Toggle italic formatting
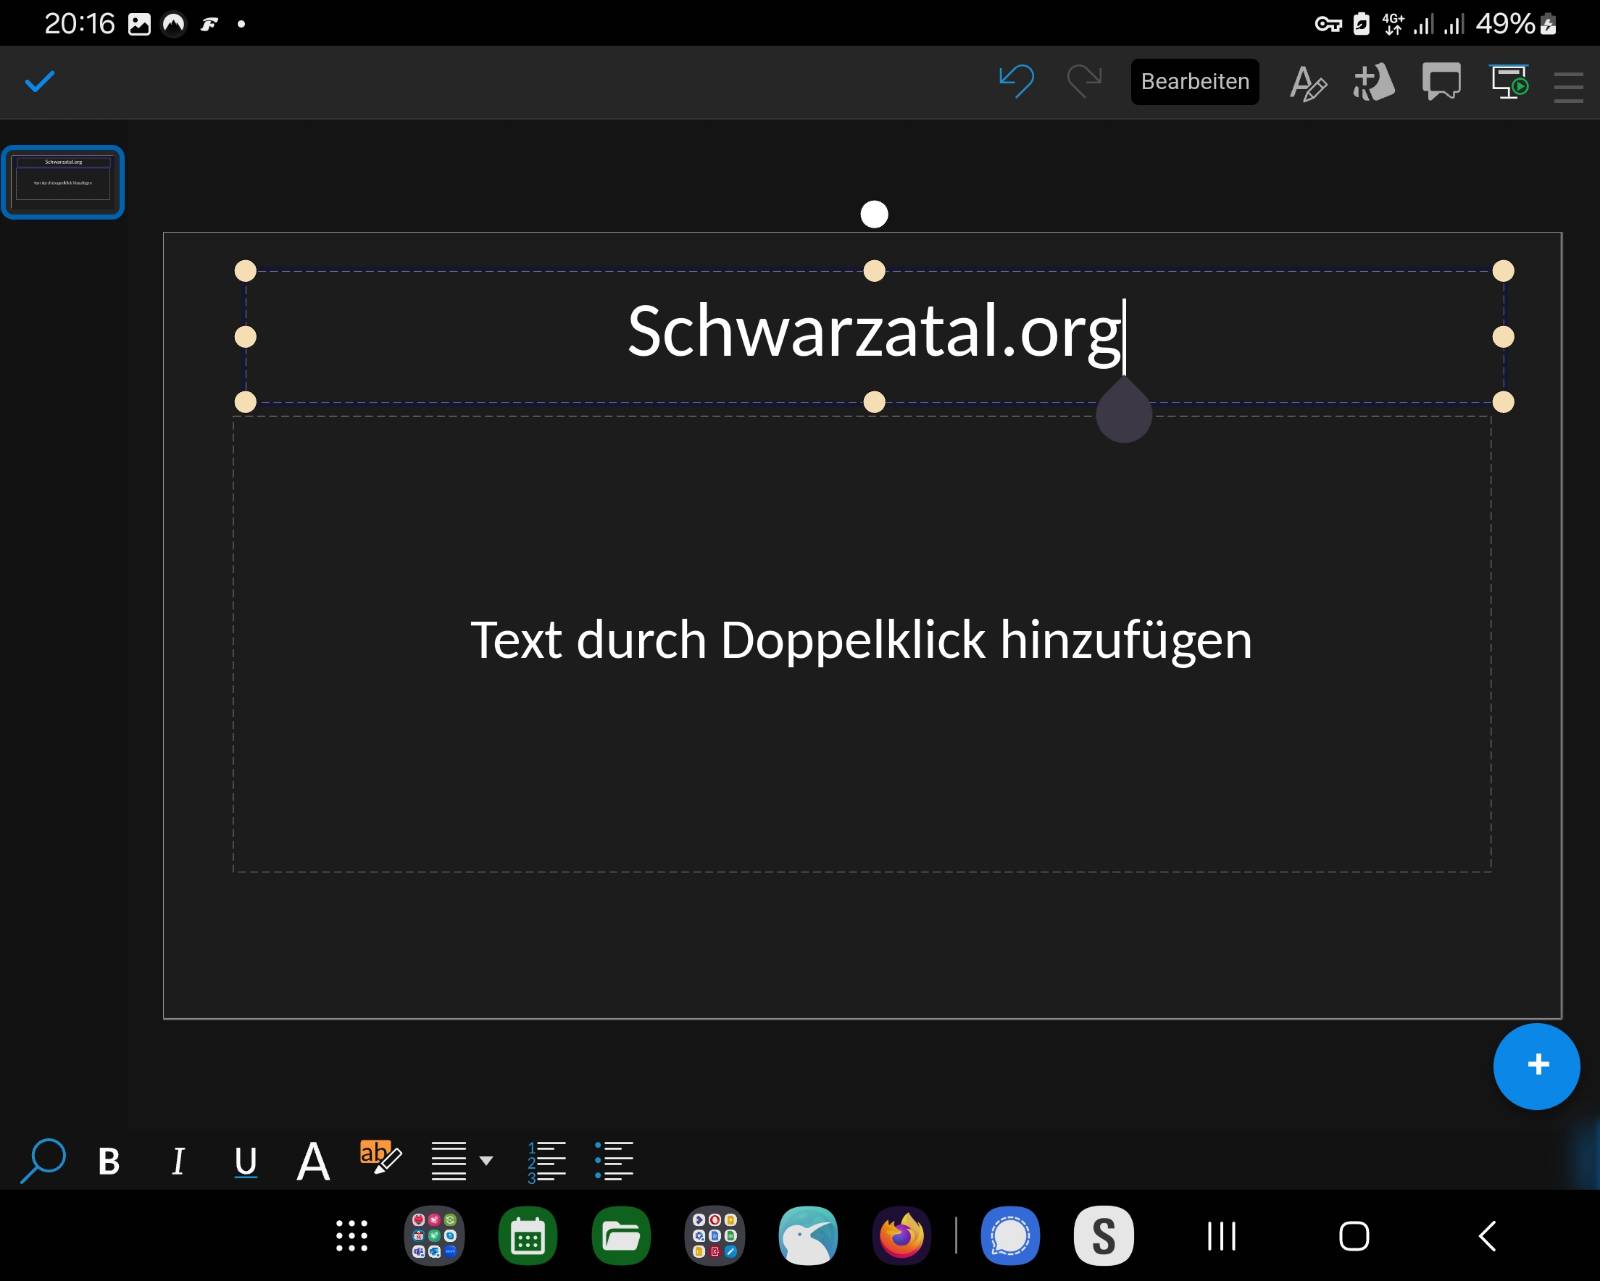 [178, 1162]
